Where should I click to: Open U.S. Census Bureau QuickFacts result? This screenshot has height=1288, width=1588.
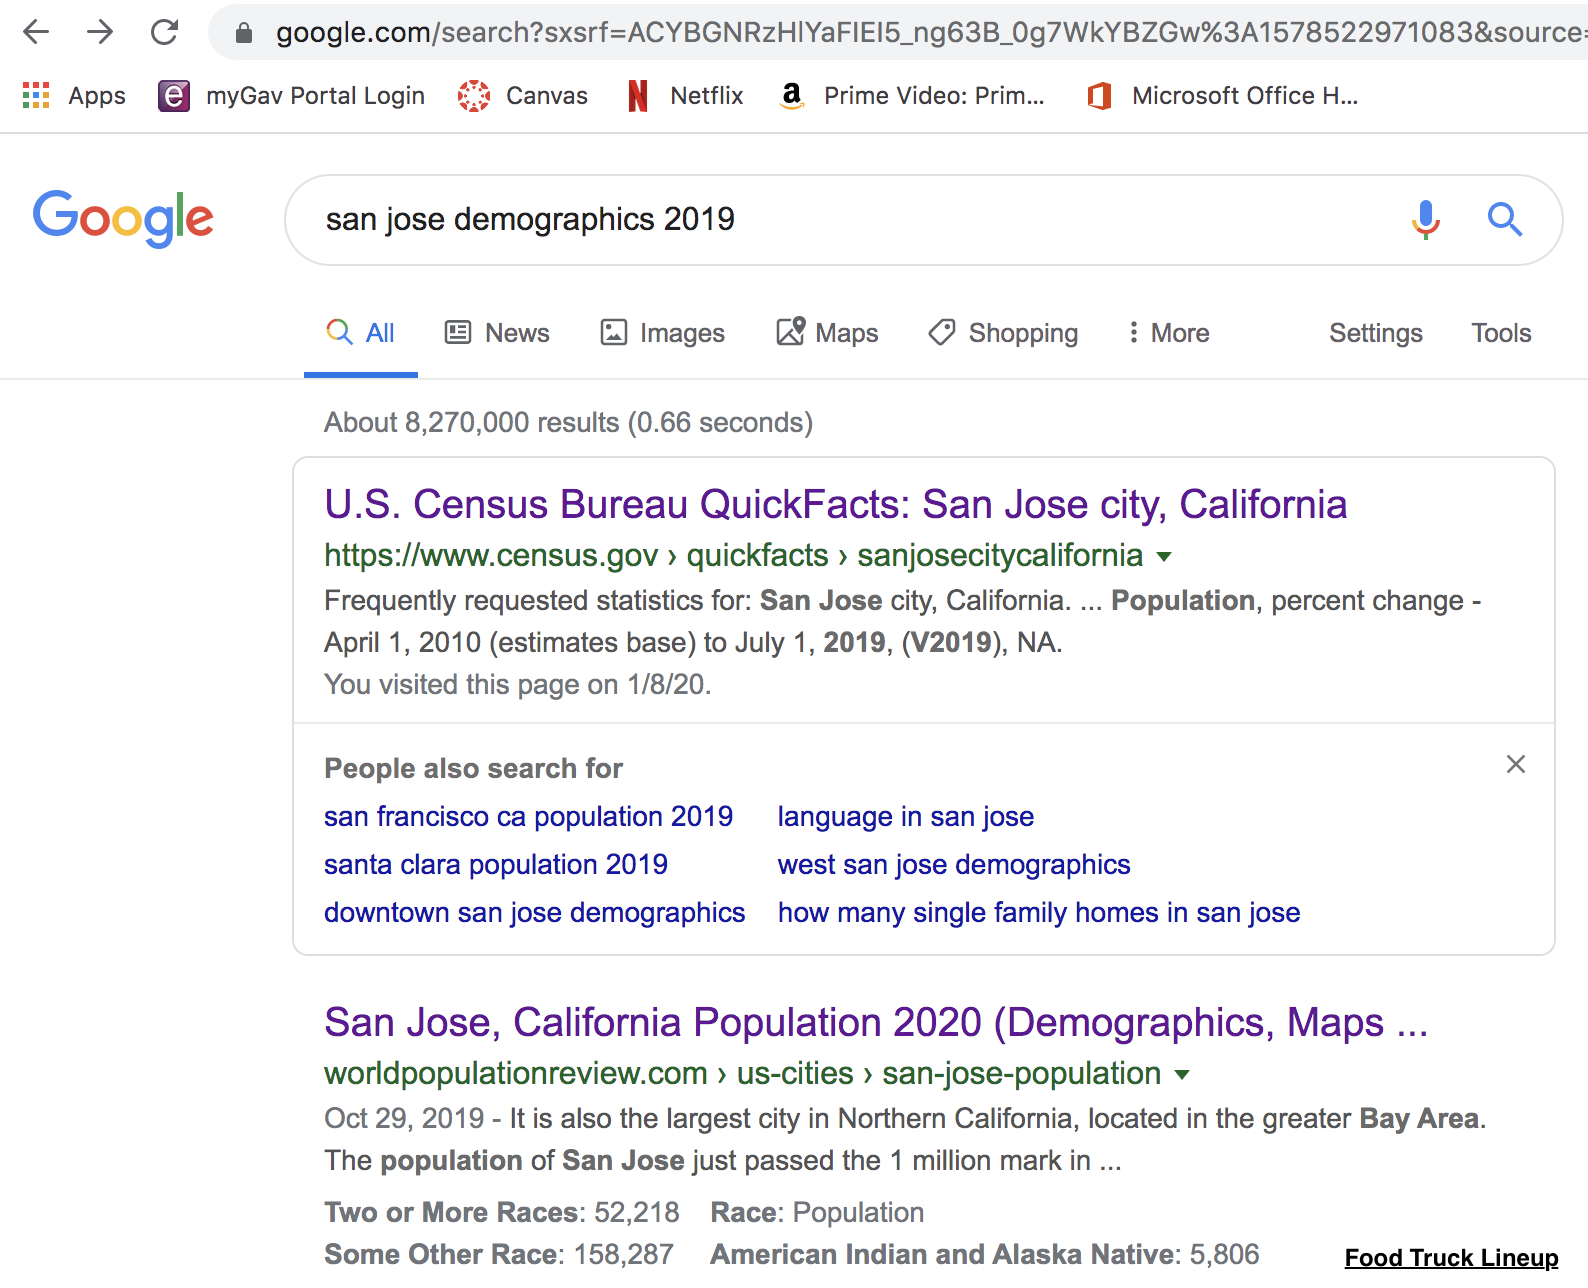[835, 504]
